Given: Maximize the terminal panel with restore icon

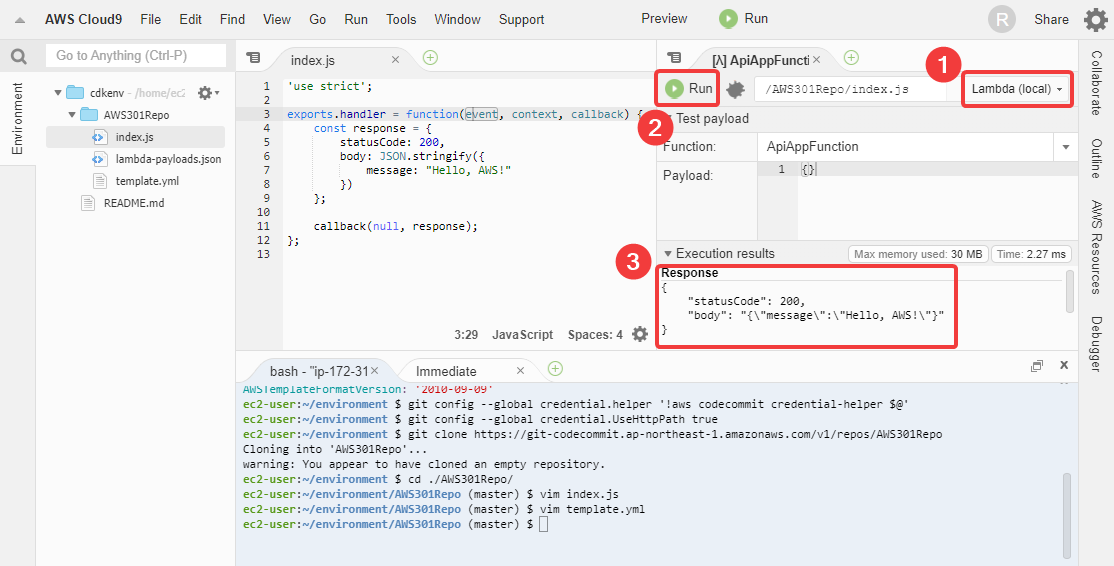Looking at the screenshot, I should tap(1037, 366).
